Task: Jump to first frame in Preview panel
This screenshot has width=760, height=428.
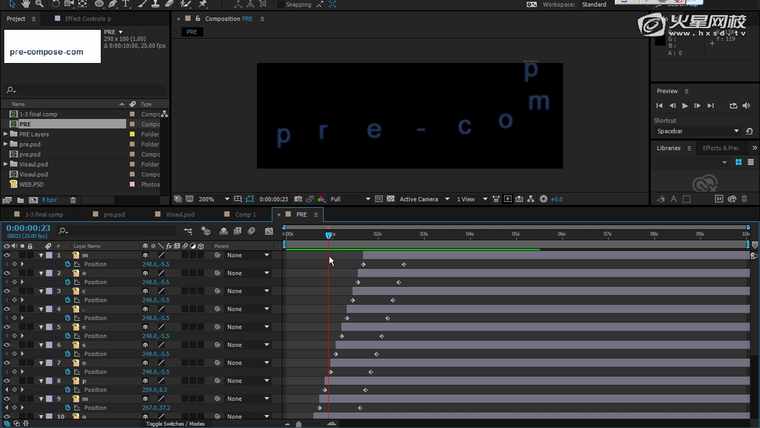Action: pos(659,105)
